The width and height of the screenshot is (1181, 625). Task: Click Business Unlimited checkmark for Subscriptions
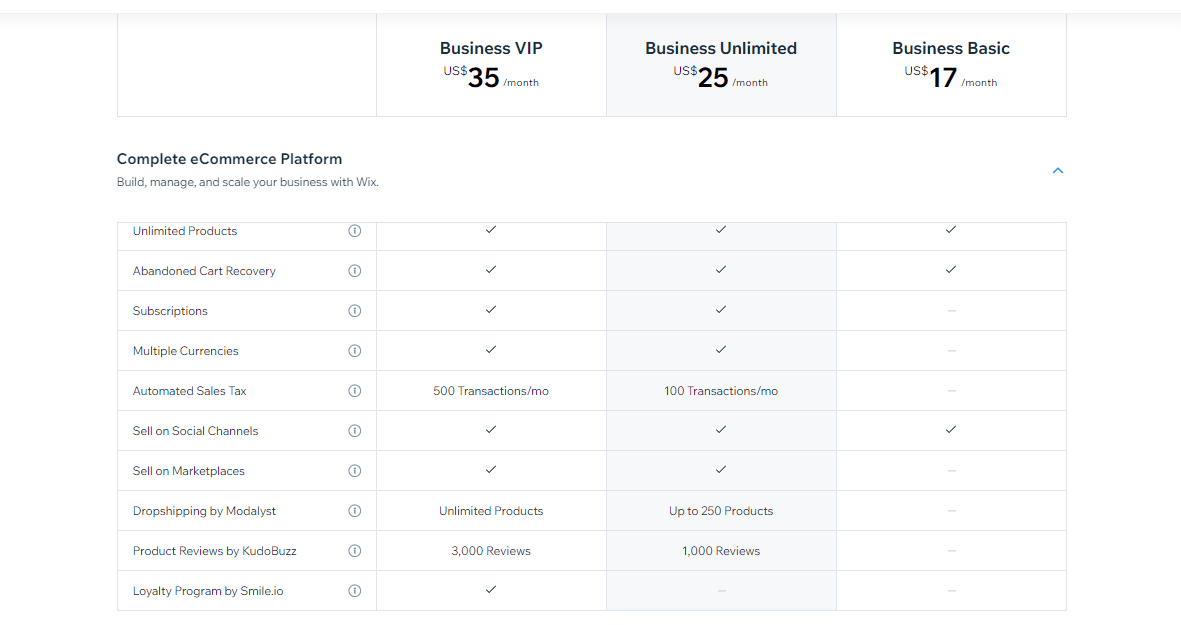[x=721, y=310]
